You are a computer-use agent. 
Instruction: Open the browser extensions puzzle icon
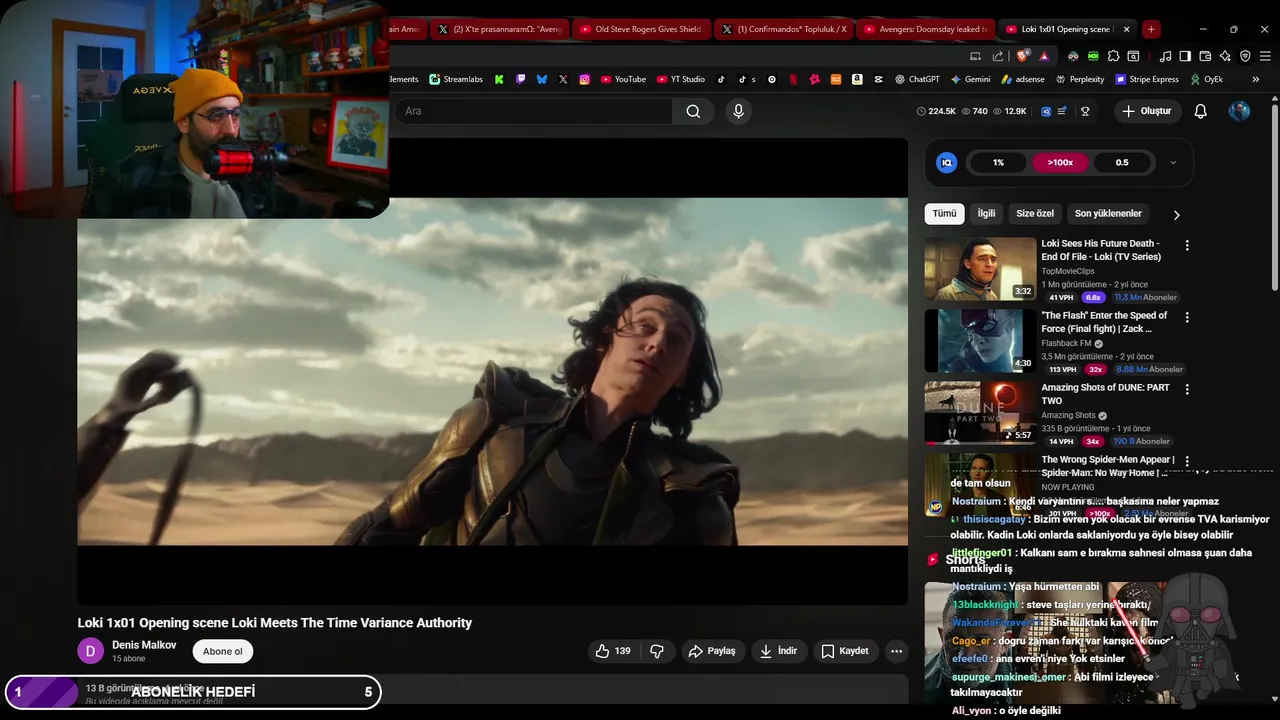(x=1113, y=56)
